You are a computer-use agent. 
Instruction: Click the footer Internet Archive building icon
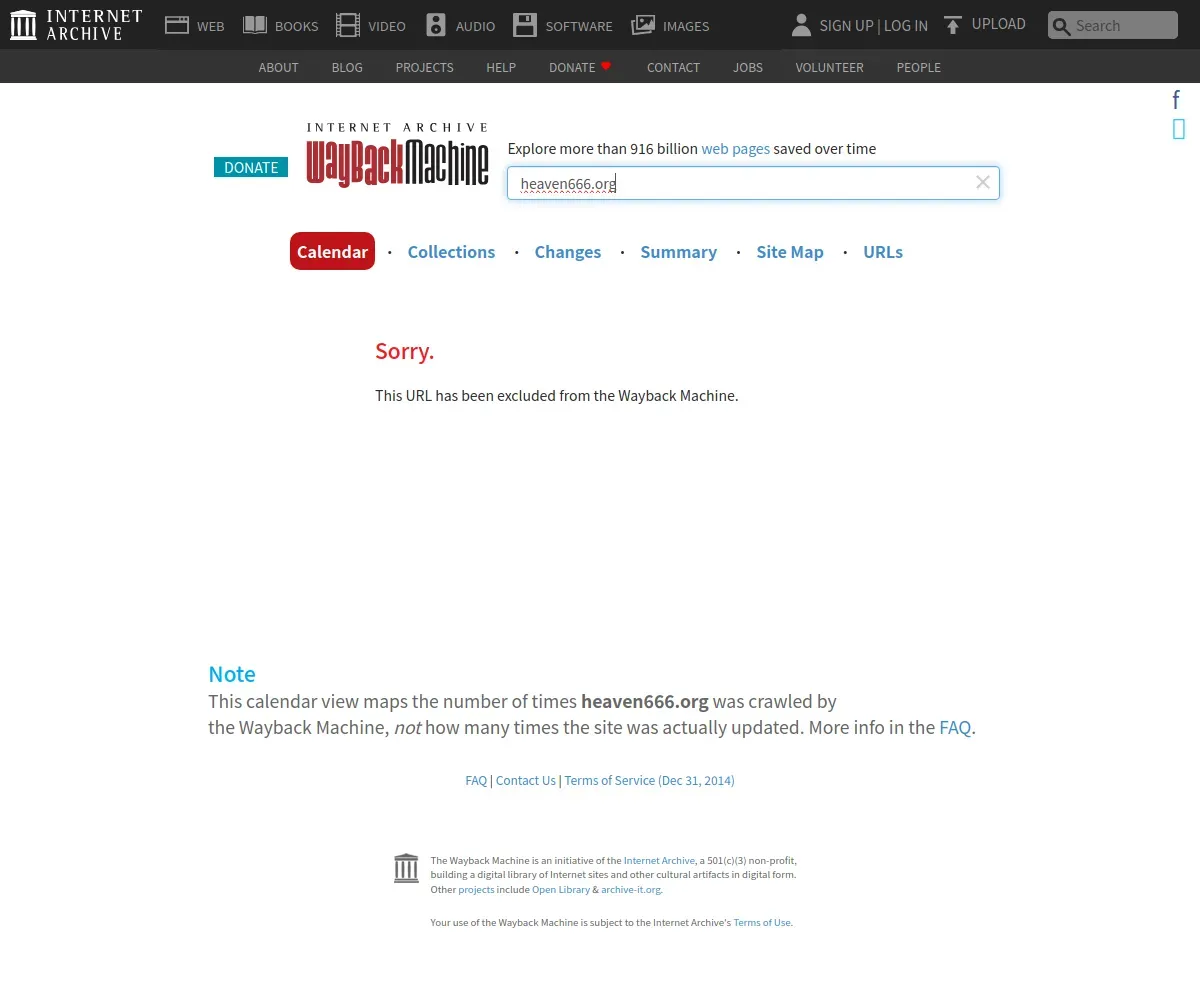click(406, 868)
